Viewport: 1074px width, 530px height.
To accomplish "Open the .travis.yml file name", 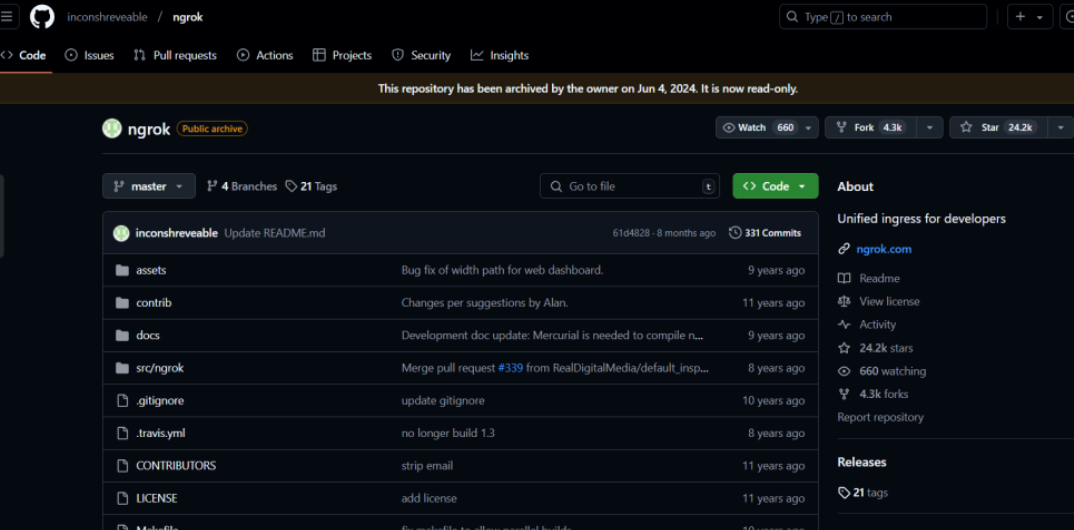I will point(160,433).
